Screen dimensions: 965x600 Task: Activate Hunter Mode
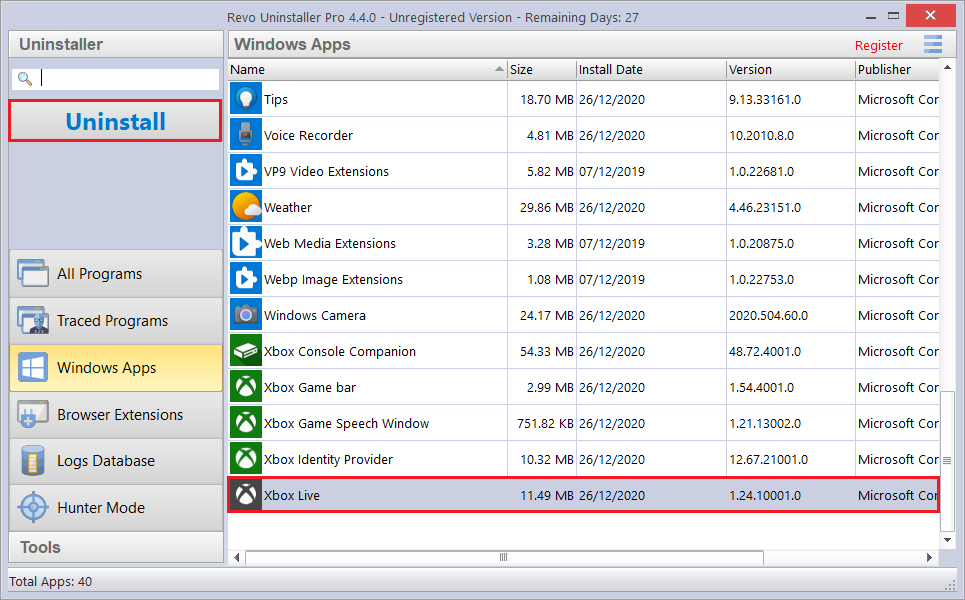(x=116, y=508)
